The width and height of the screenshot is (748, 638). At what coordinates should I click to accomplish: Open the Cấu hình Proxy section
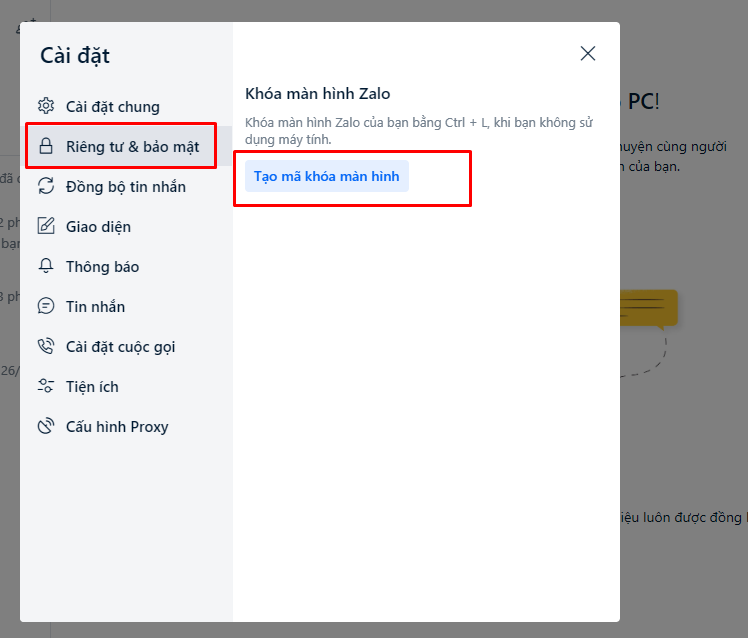(x=117, y=427)
